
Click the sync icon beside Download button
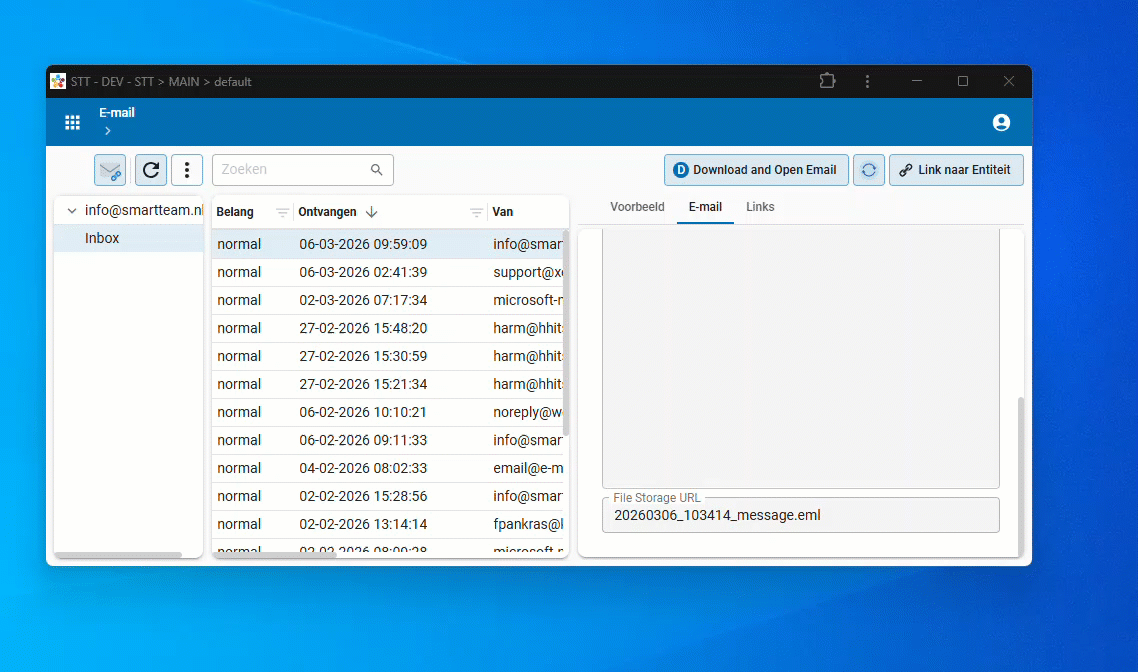click(x=869, y=170)
